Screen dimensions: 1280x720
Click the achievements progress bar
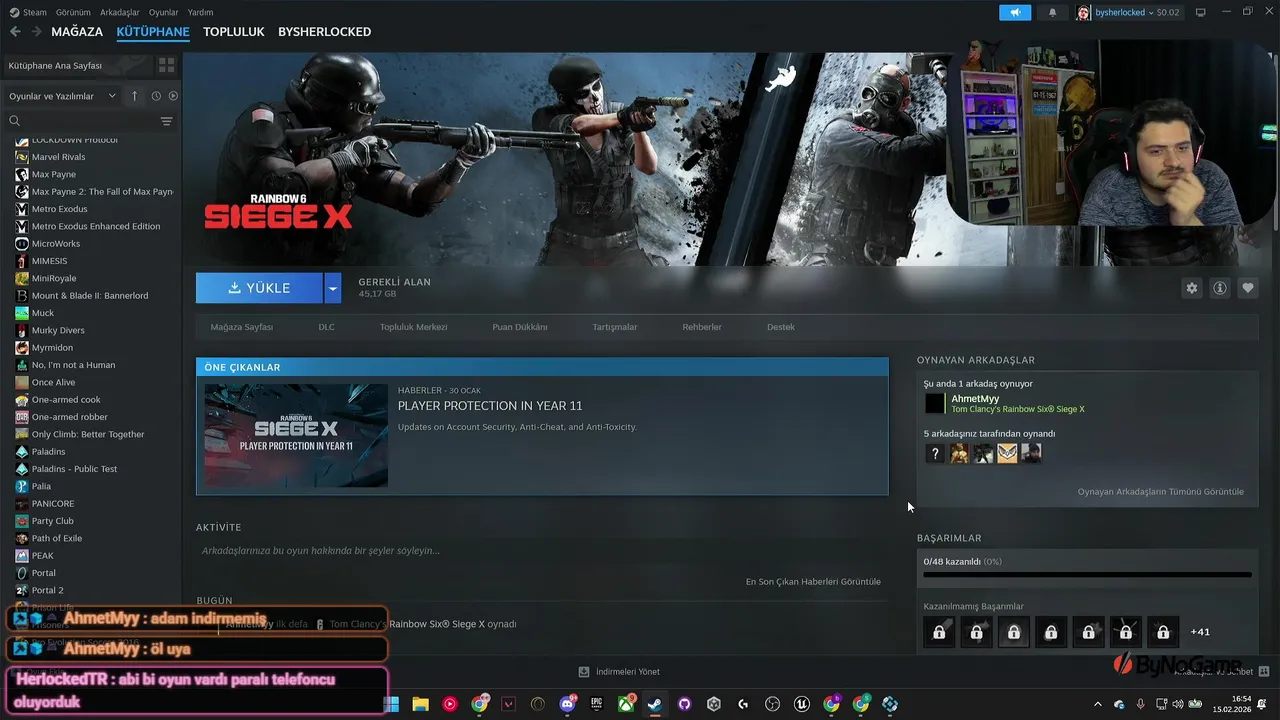[x=1087, y=575]
